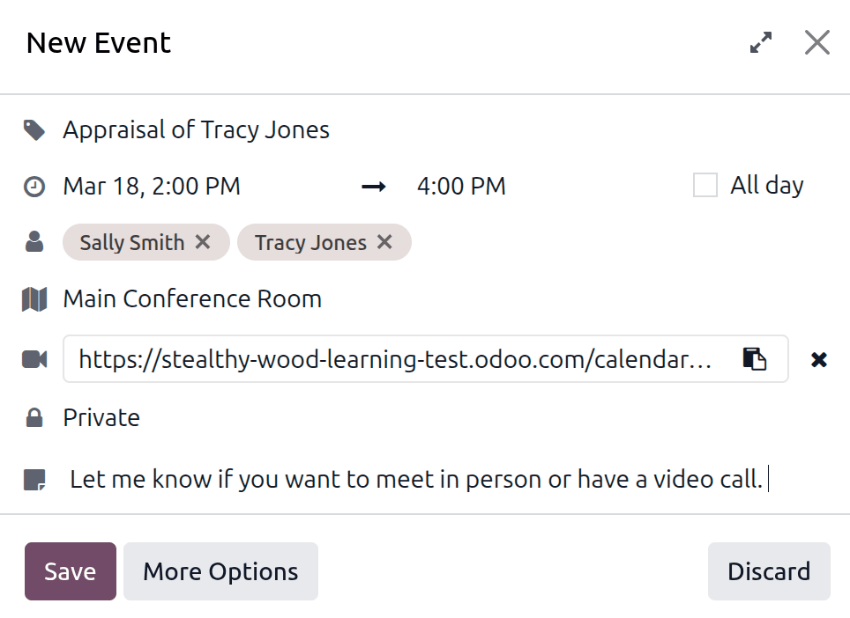Copy the videocall URL to clipboard
This screenshot has height=618, width=850.
tap(754, 360)
